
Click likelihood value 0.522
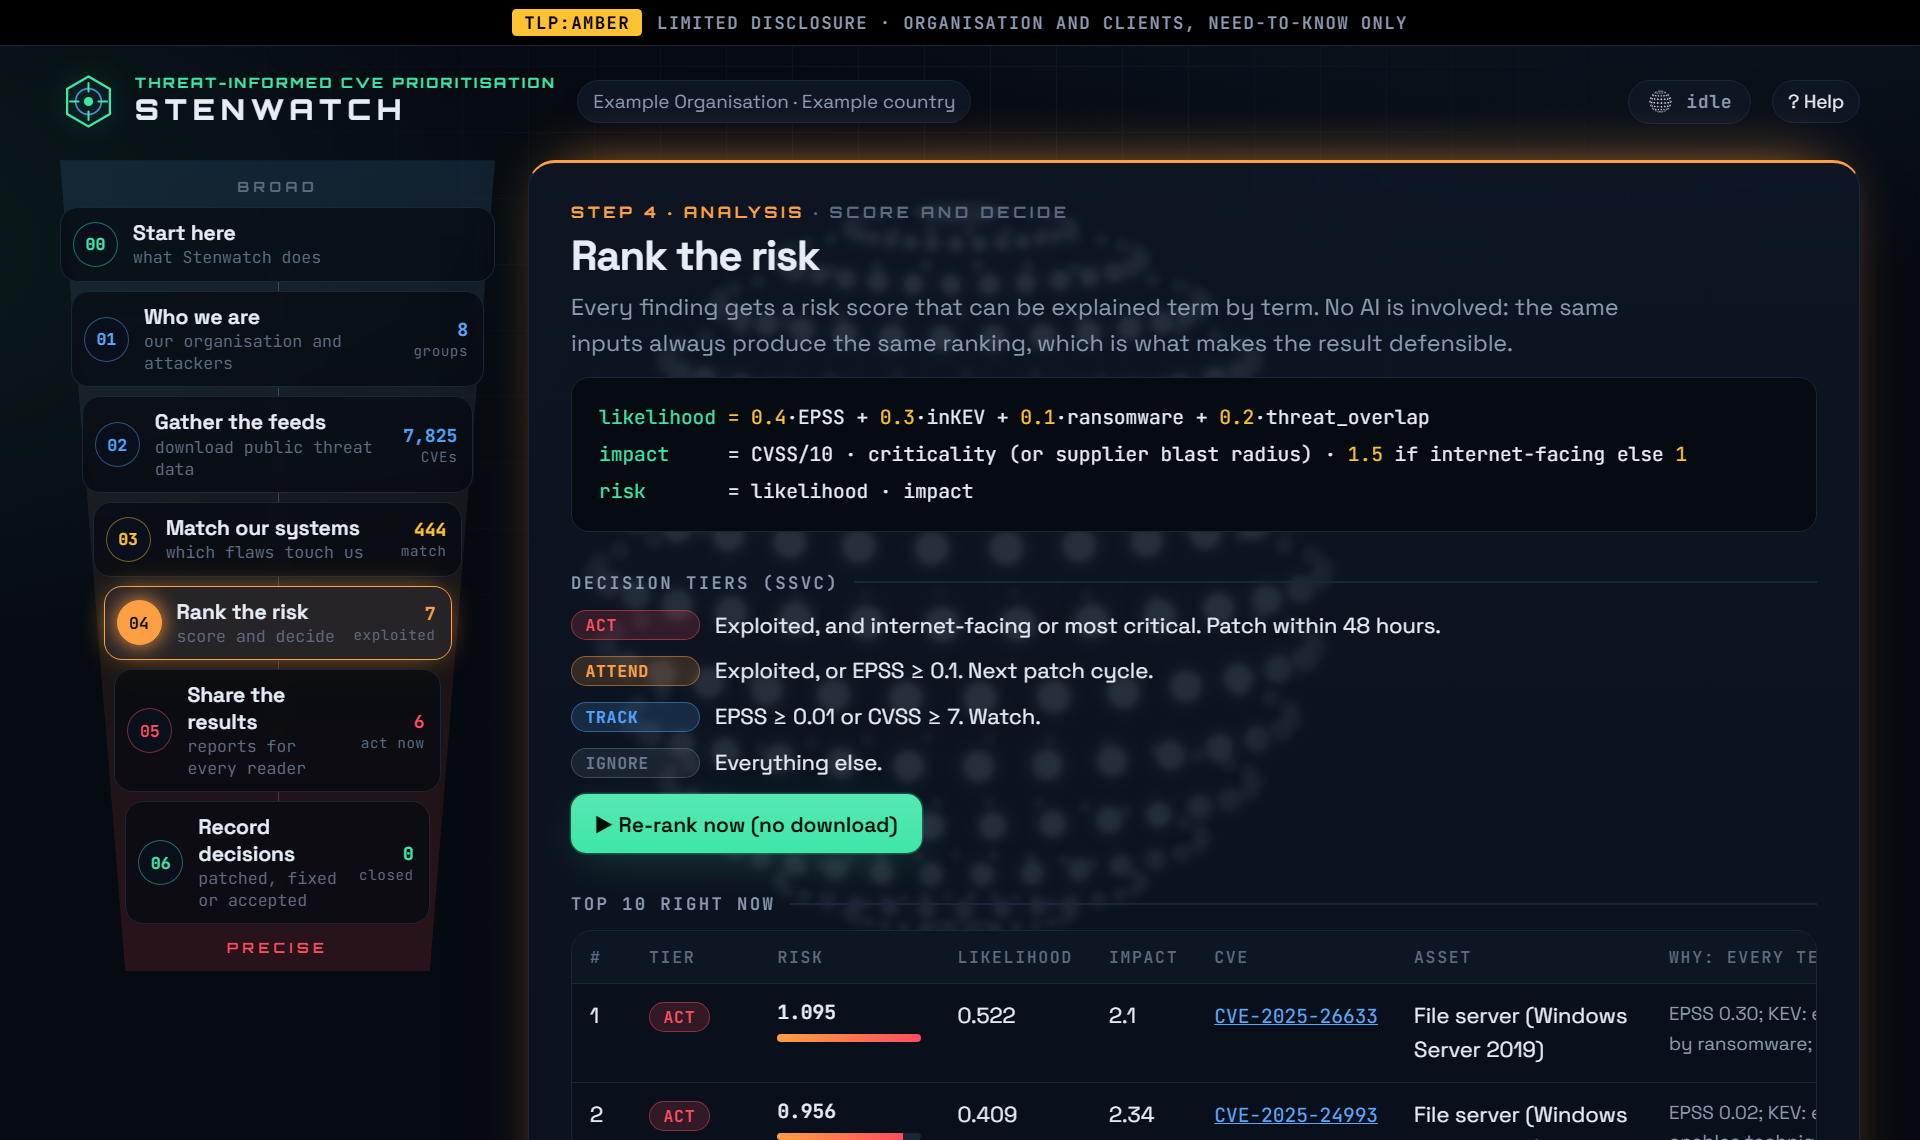[986, 1016]
